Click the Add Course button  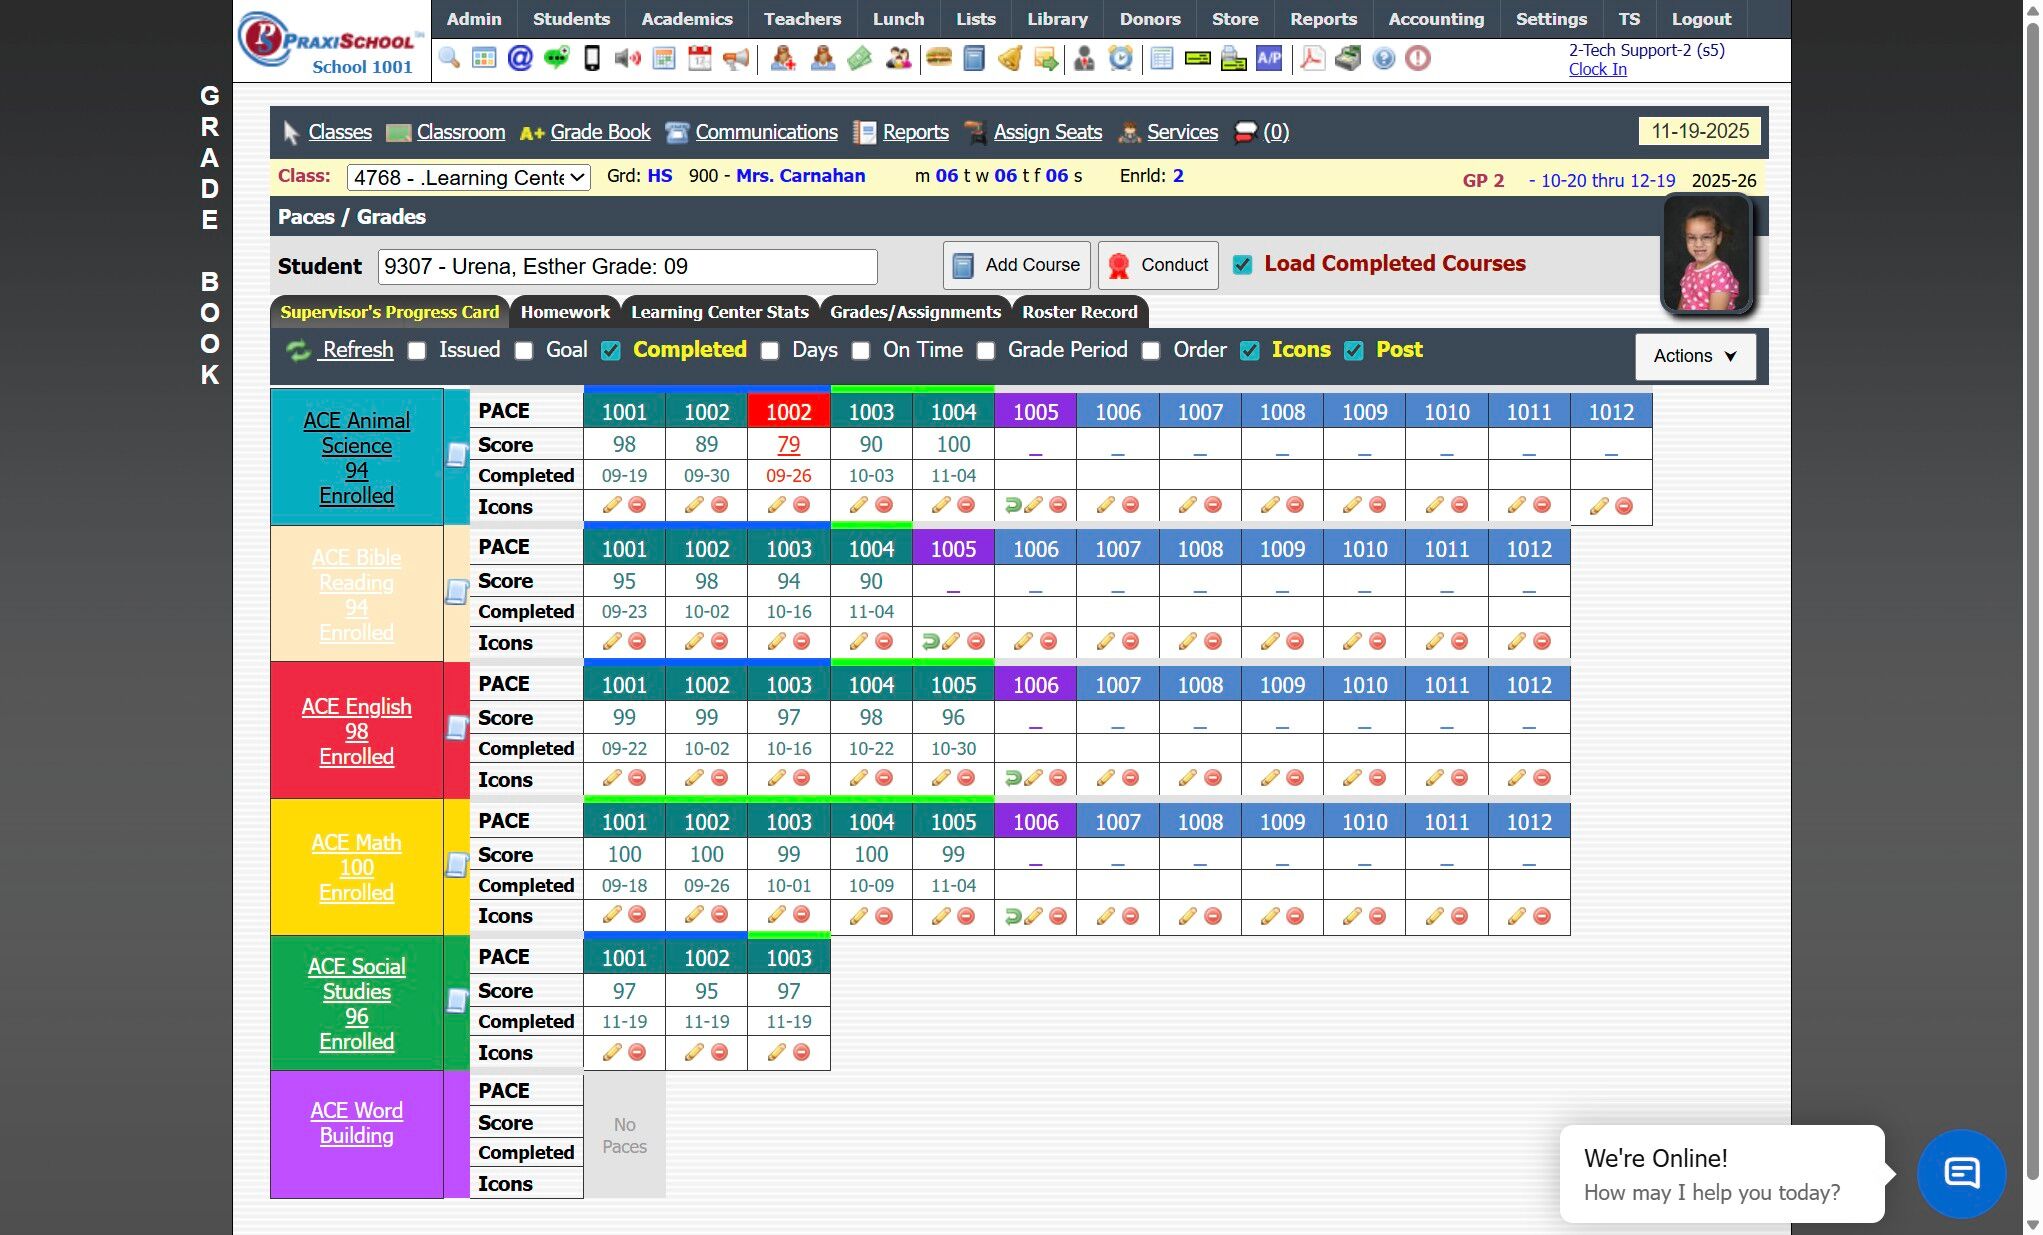click(x=1017, y=265)
